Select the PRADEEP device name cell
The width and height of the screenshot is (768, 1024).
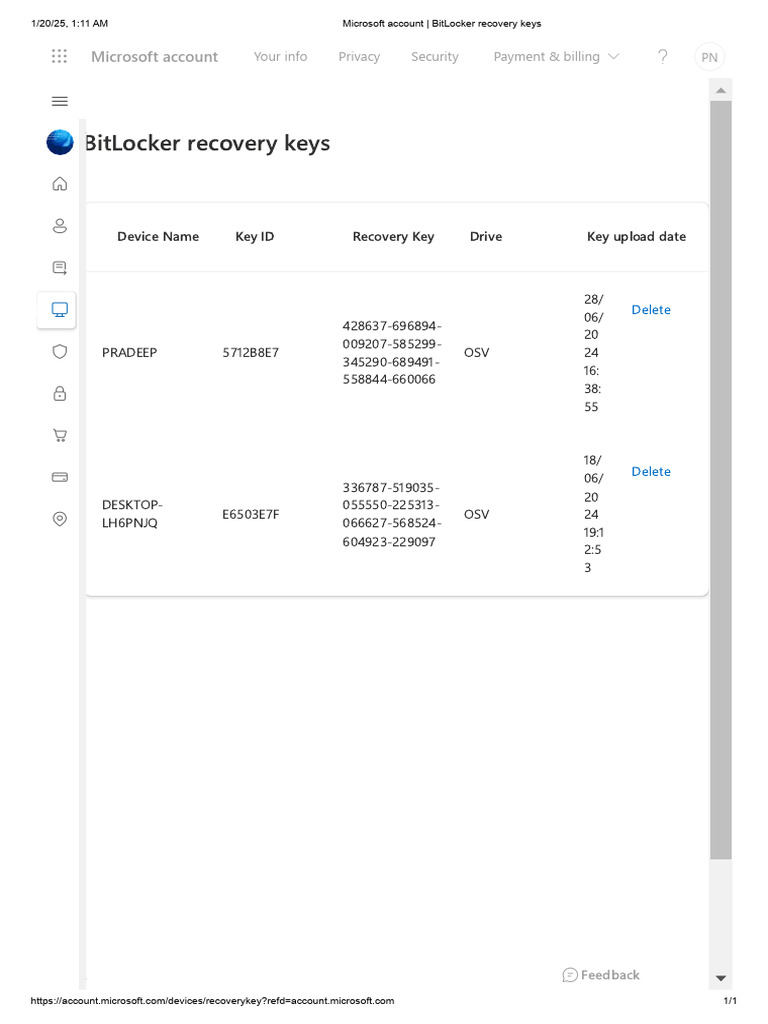(x=129, y=353)
